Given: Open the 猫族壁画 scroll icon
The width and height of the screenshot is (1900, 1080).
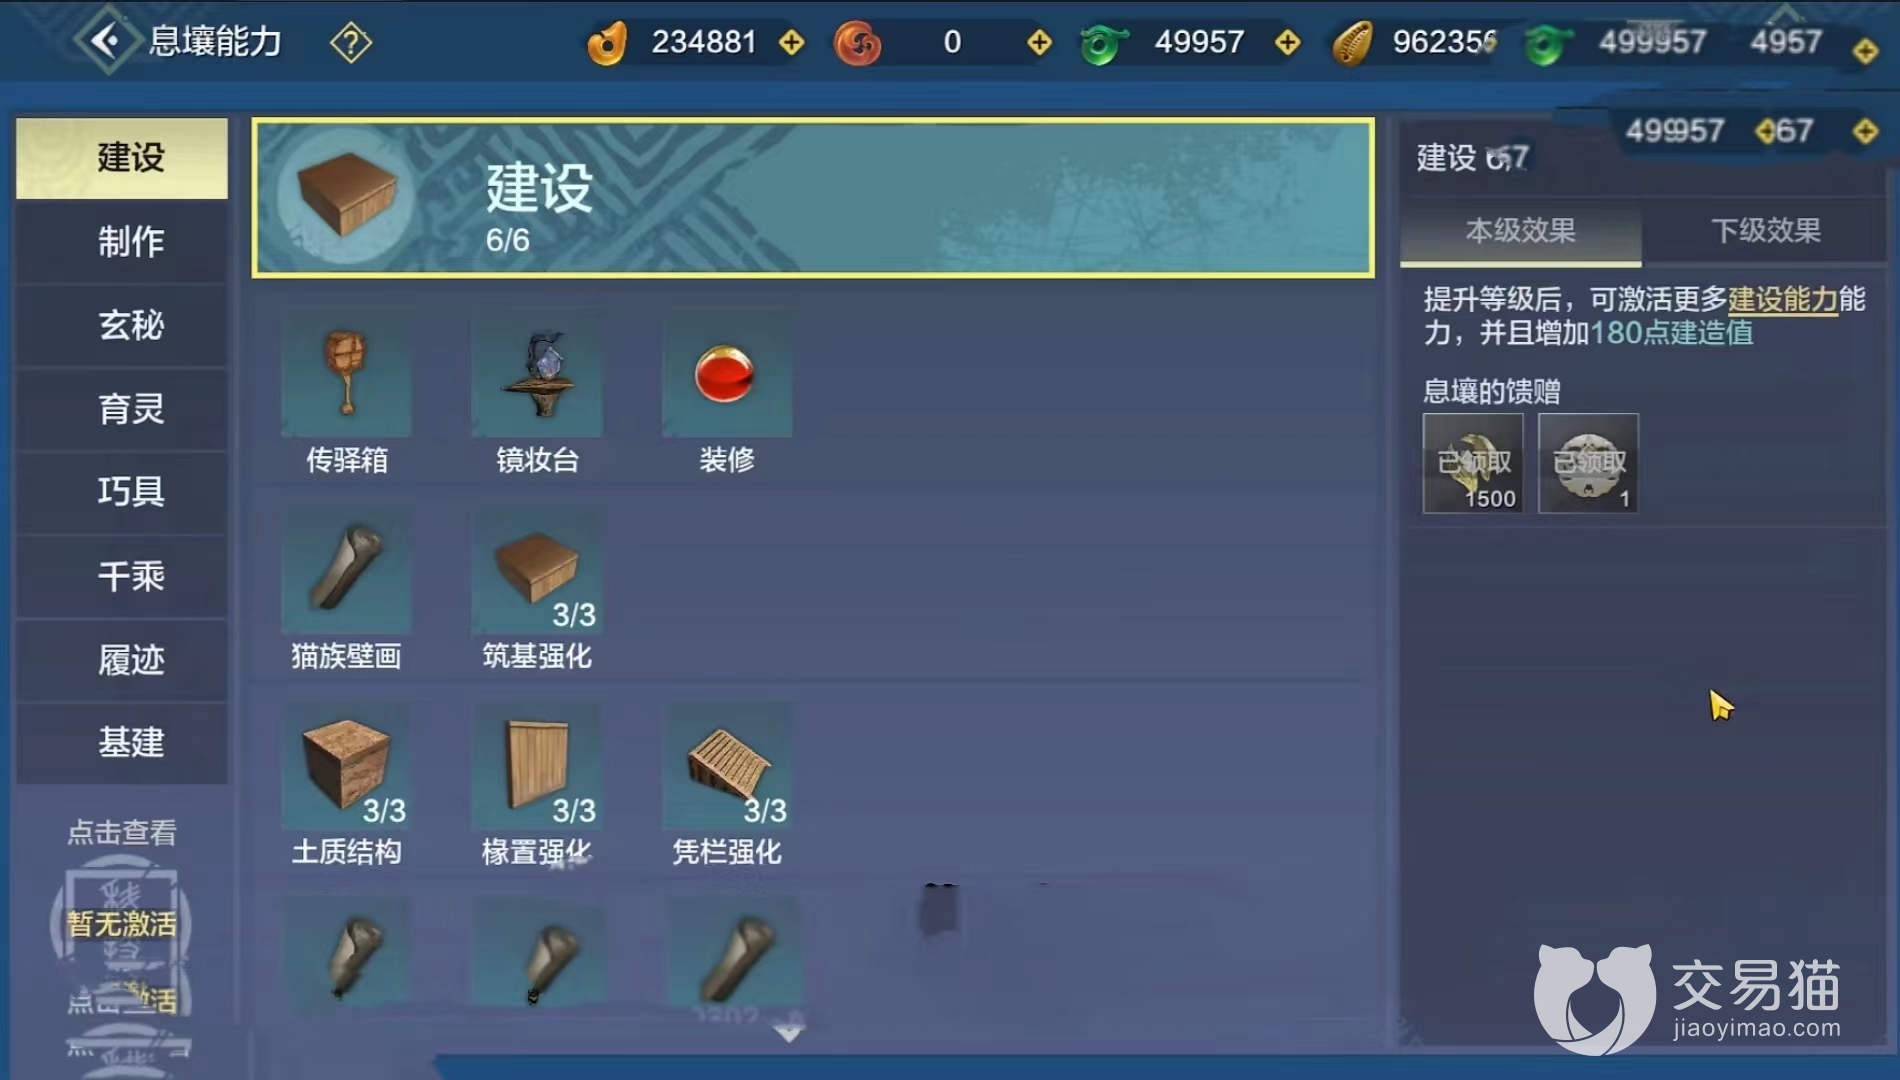Looking at the screenshot, I should 346,573.
